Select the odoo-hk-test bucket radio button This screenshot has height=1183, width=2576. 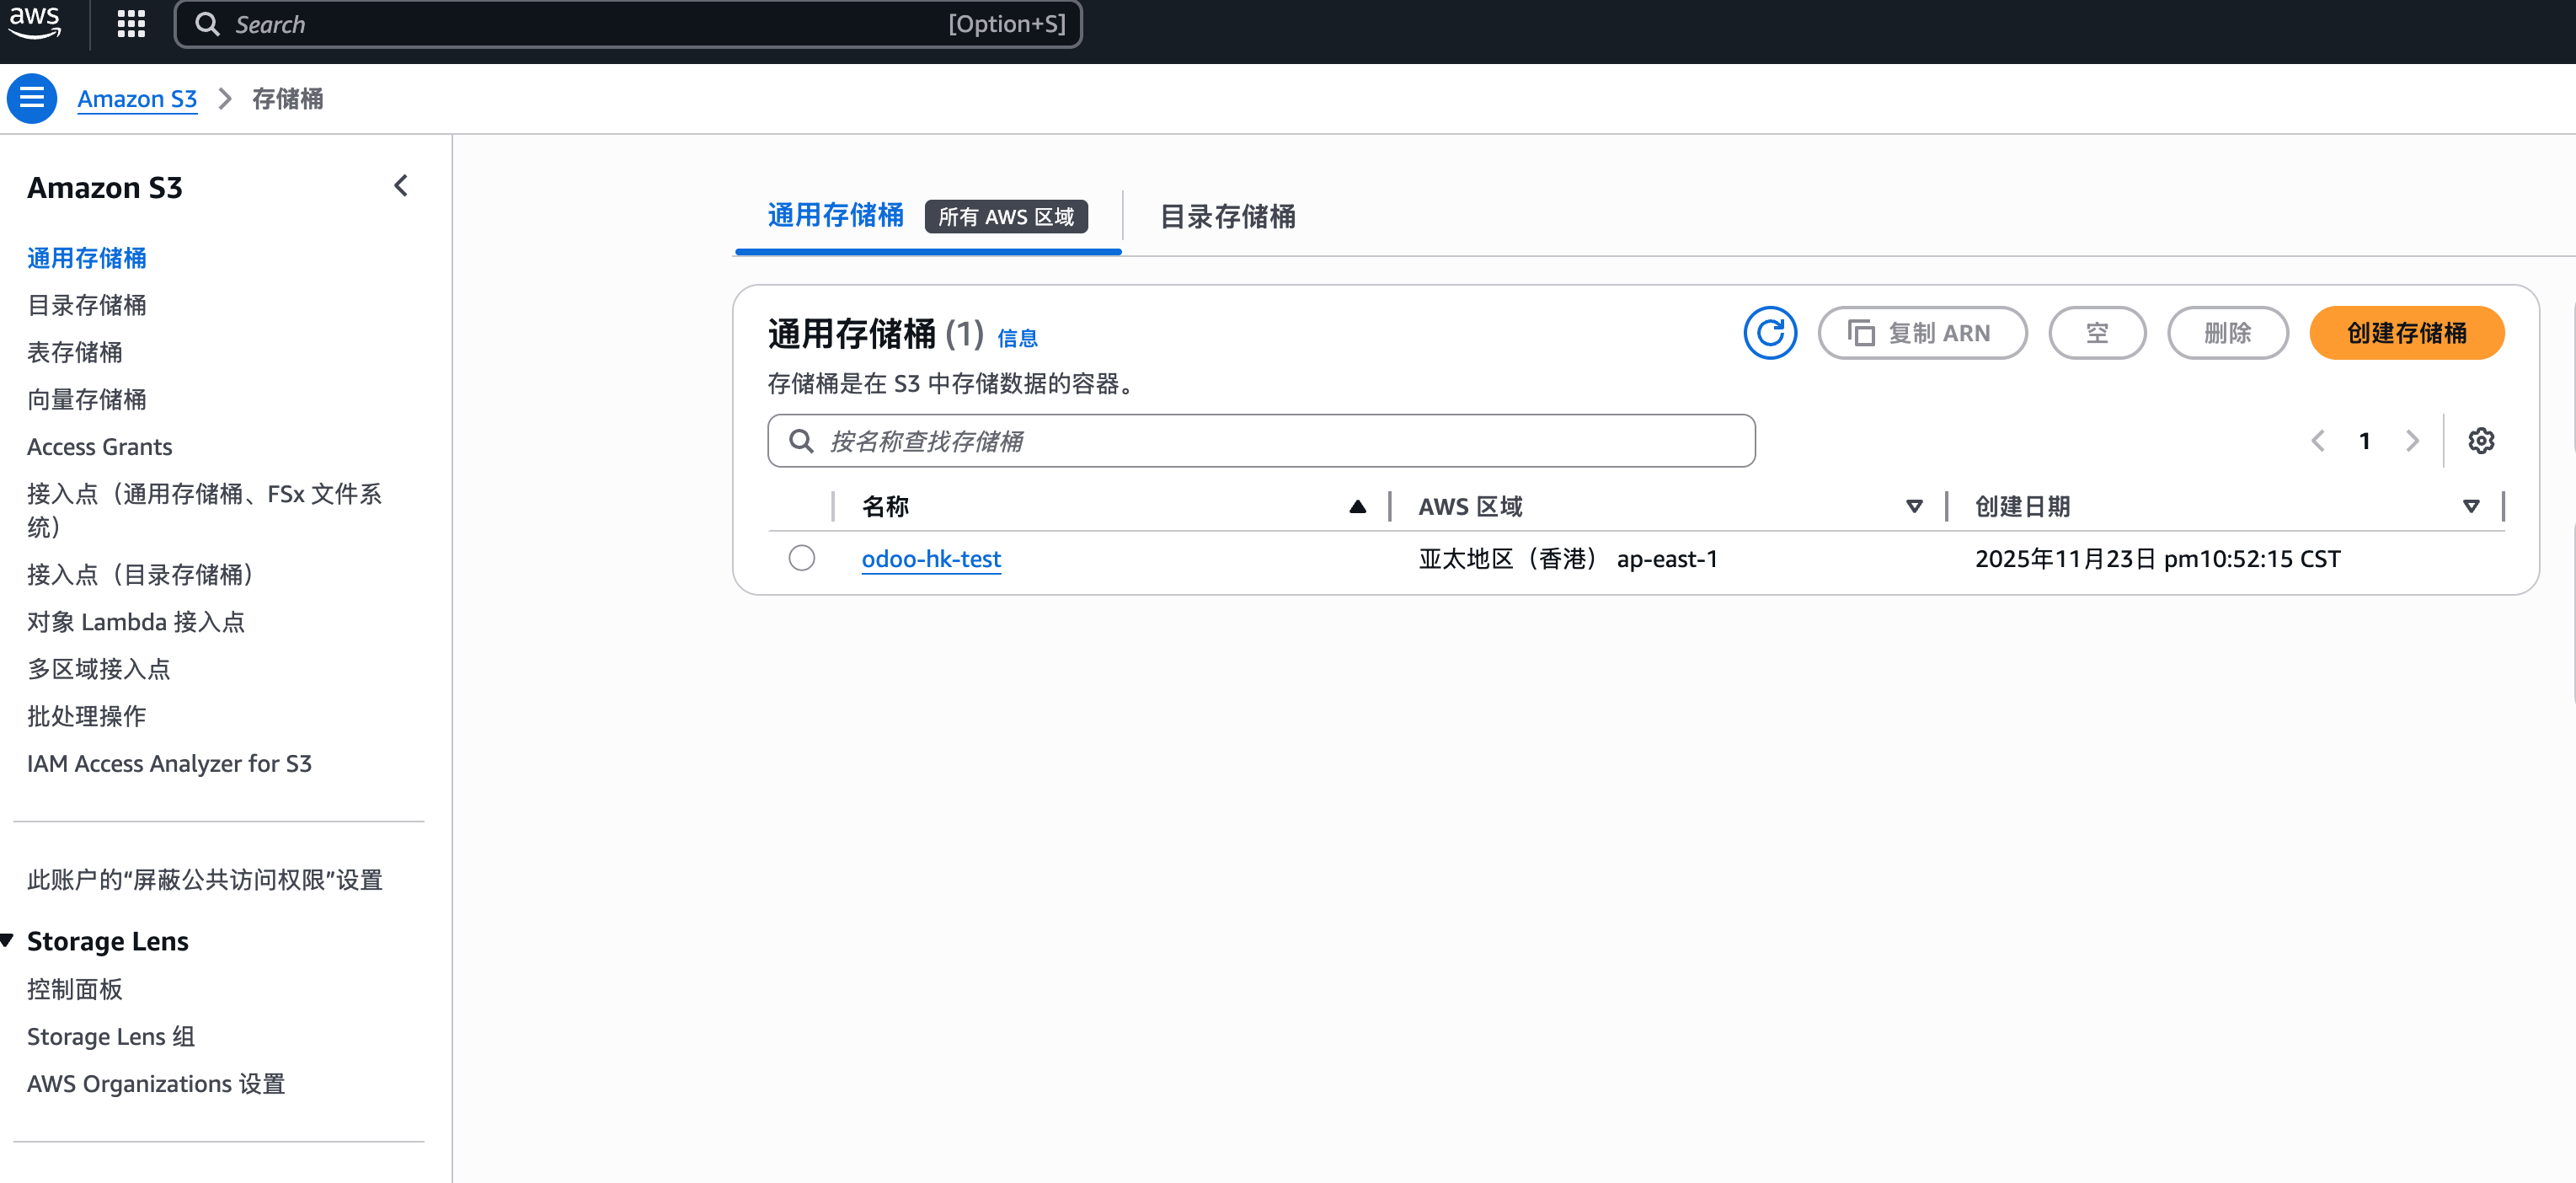802,558
